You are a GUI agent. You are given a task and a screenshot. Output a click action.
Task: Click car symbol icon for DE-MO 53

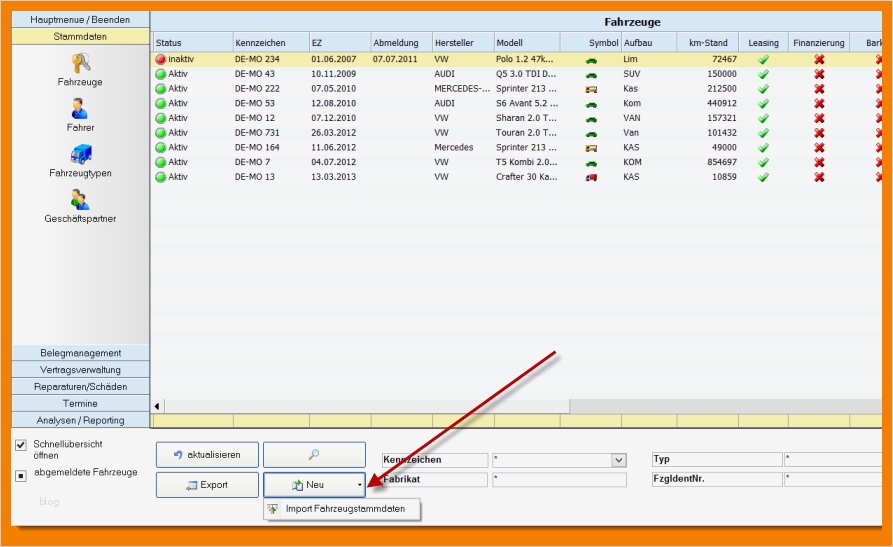(x=591, y=104)
